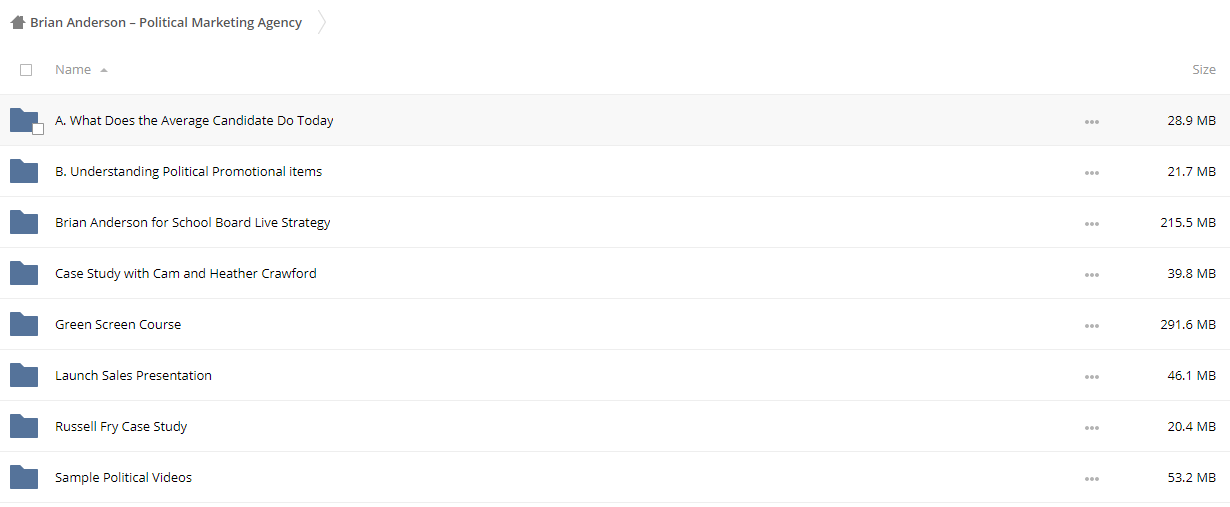
Task: Open the Green Screen Course folder icon
Action: 24,324
